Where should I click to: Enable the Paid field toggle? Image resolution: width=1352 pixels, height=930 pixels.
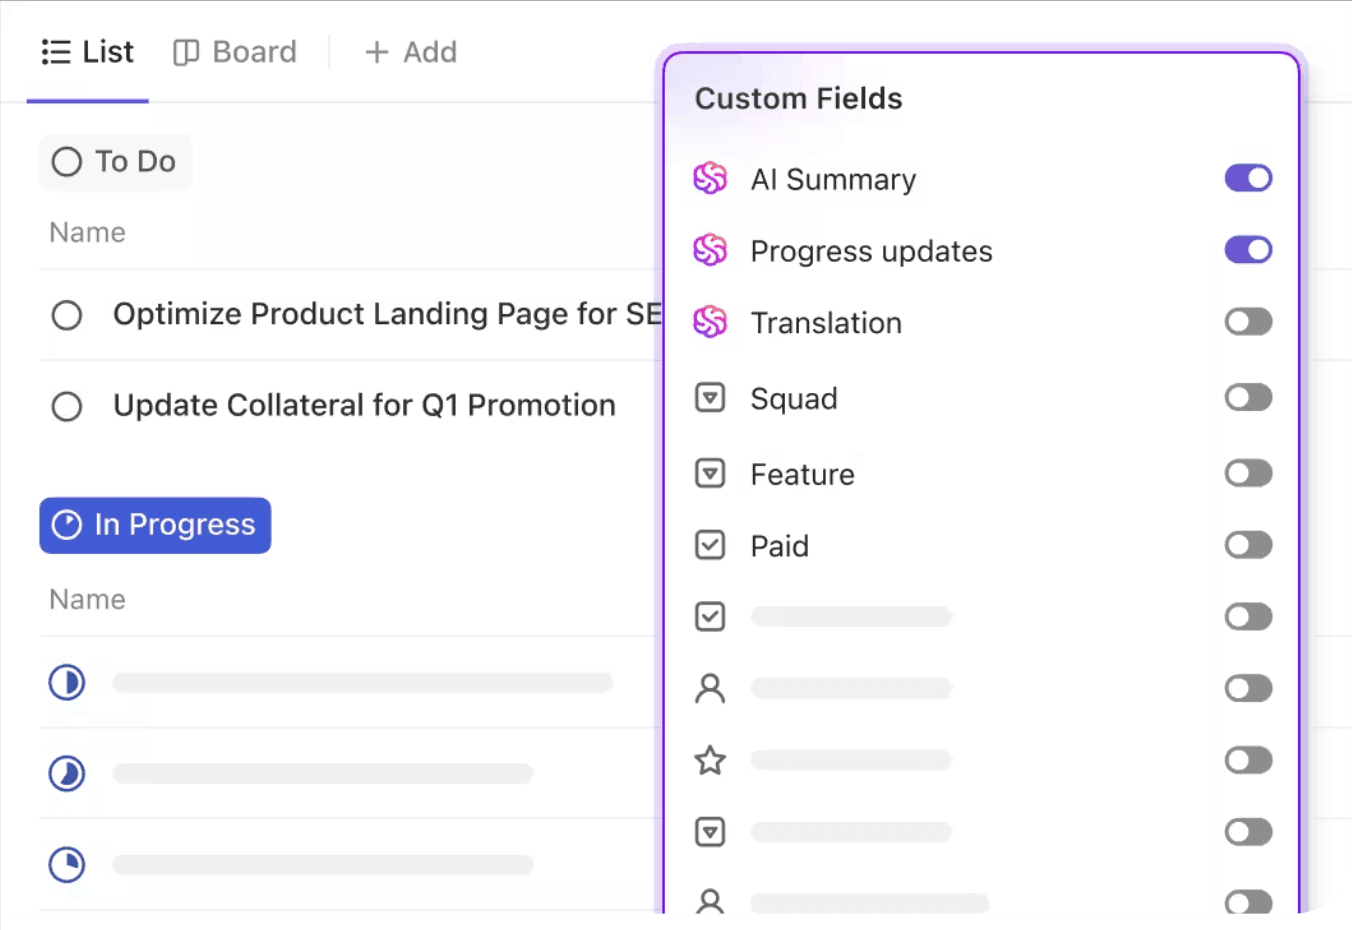tap(1248, 545)
